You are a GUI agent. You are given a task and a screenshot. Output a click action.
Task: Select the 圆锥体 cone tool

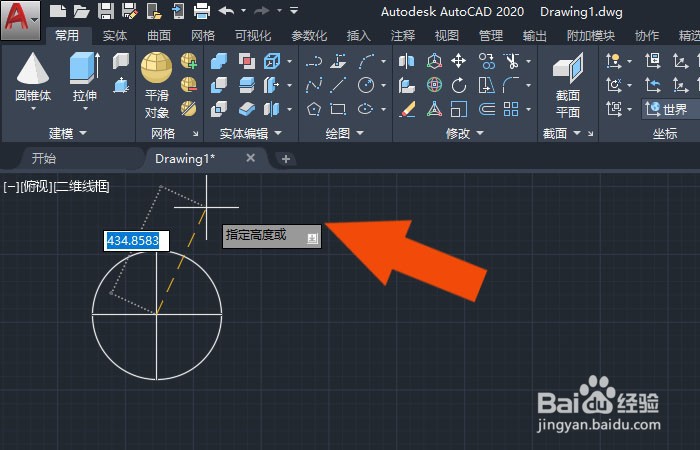tap(33, 78)
